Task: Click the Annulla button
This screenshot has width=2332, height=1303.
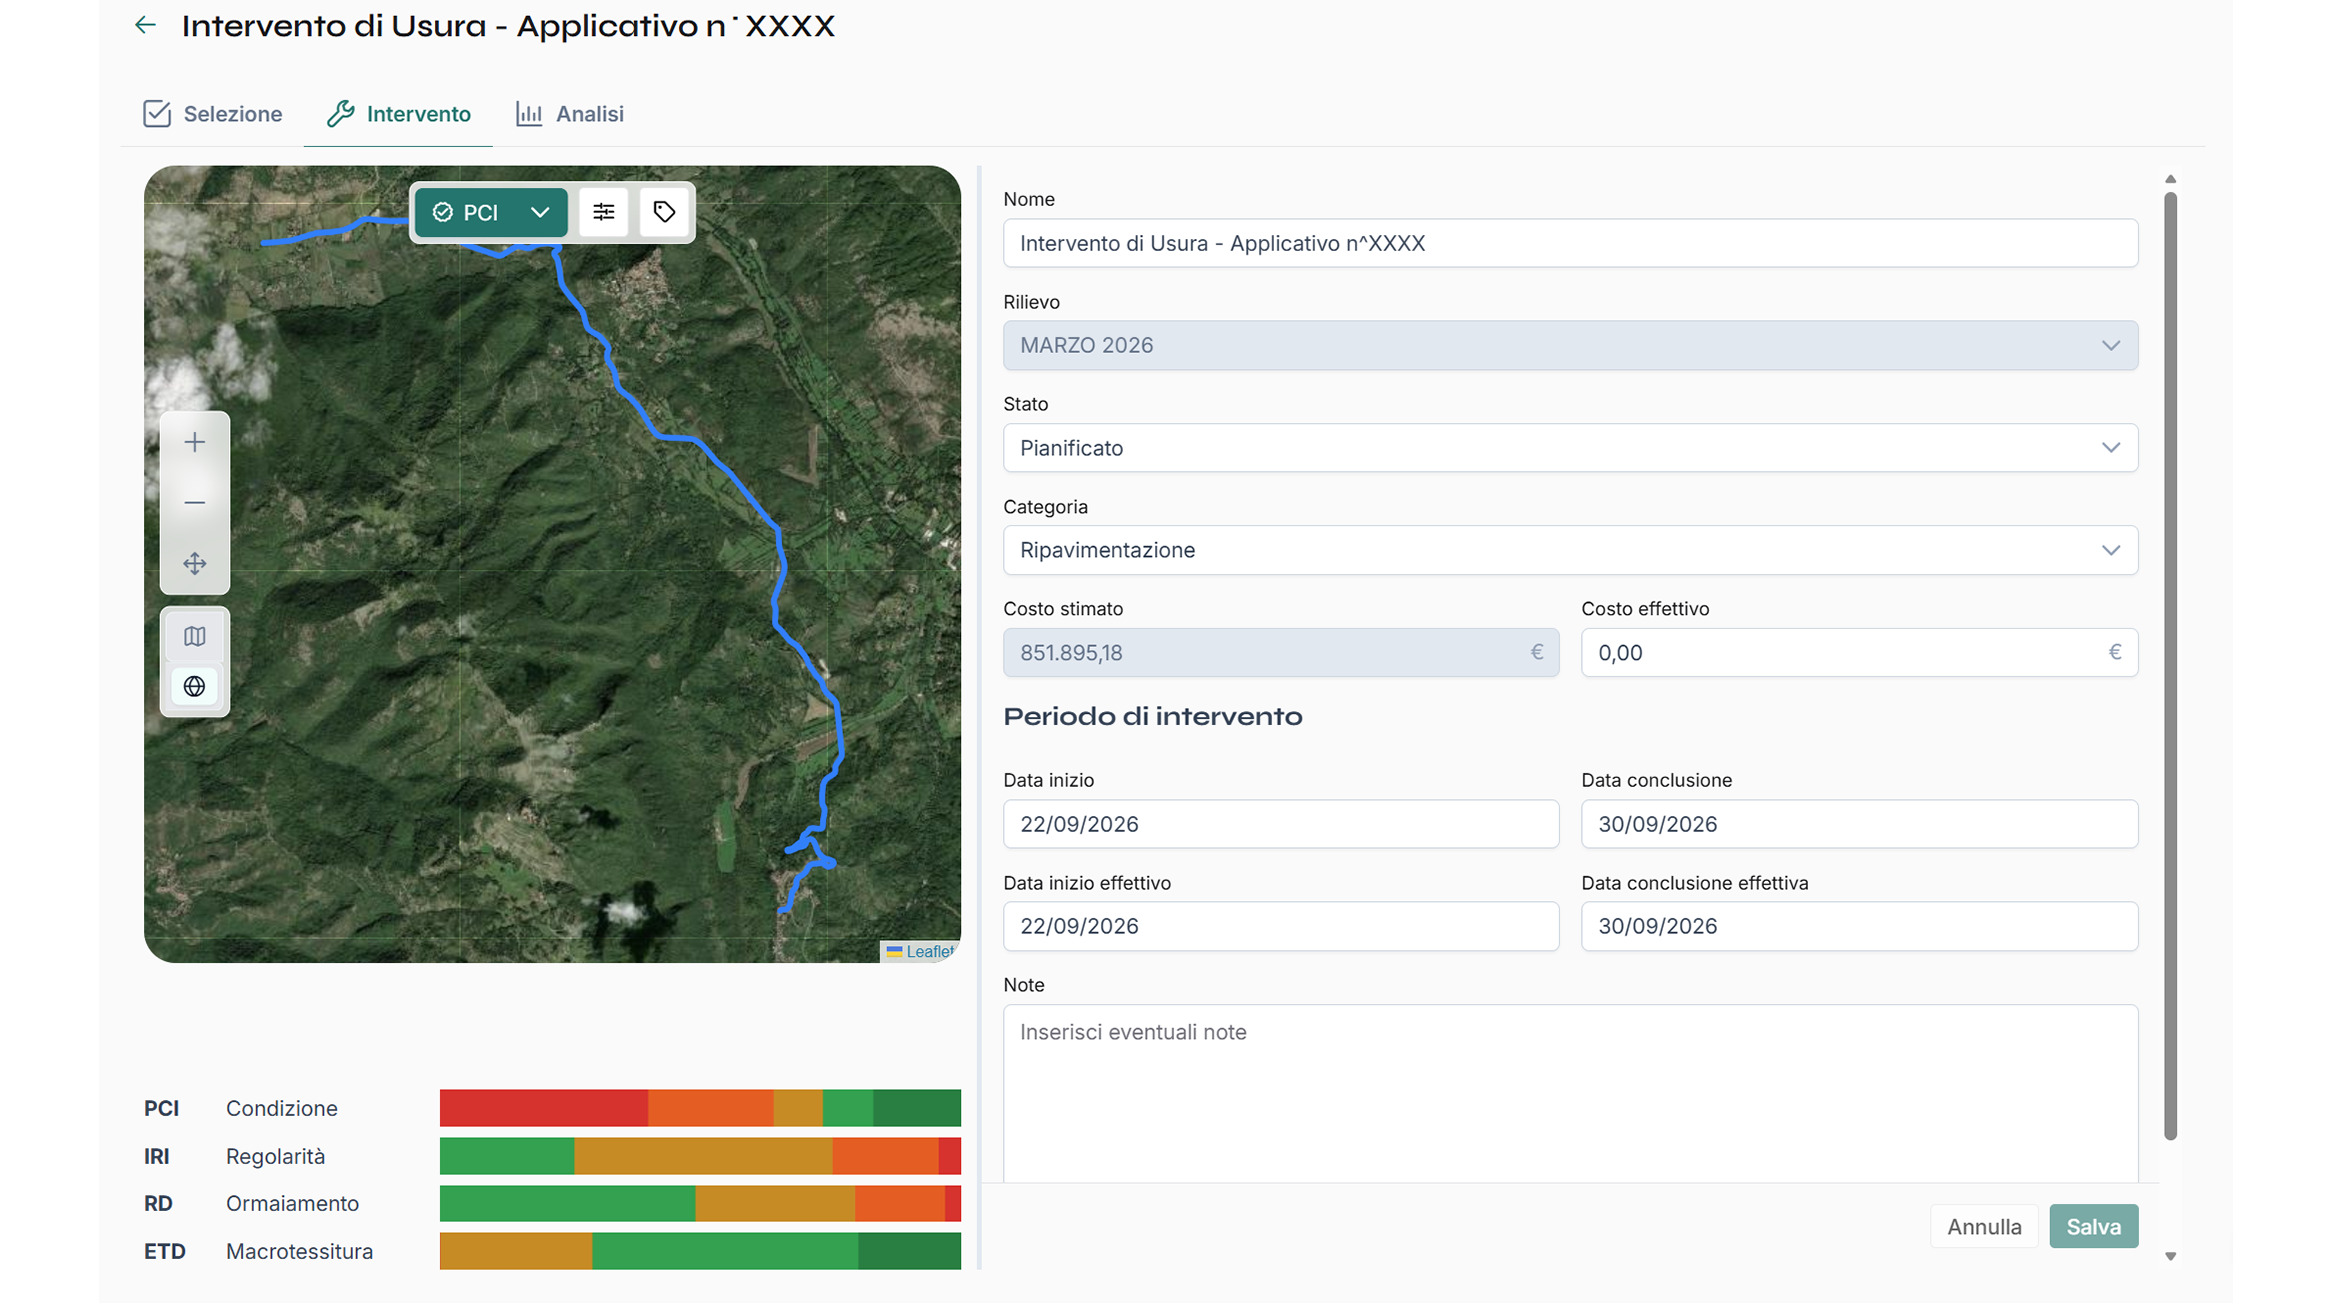Action: click(1984, 1226)
